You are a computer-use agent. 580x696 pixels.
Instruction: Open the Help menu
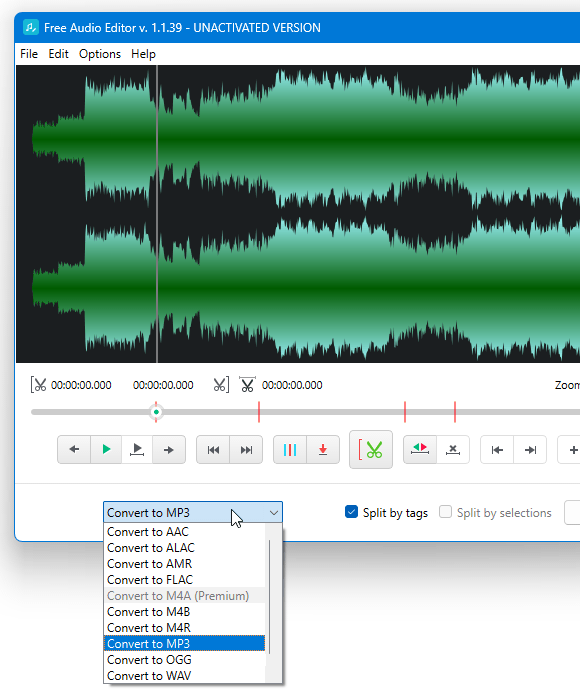(143, 54)
